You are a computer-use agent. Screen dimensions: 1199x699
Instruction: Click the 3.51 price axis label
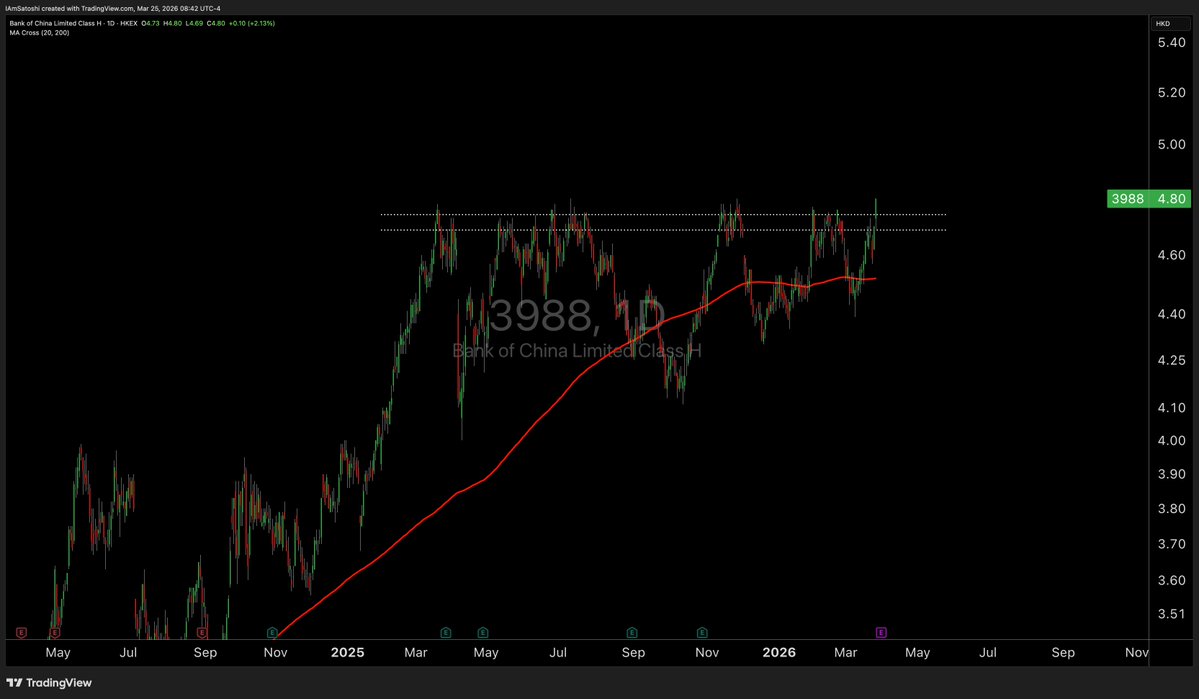(1171, 614)
